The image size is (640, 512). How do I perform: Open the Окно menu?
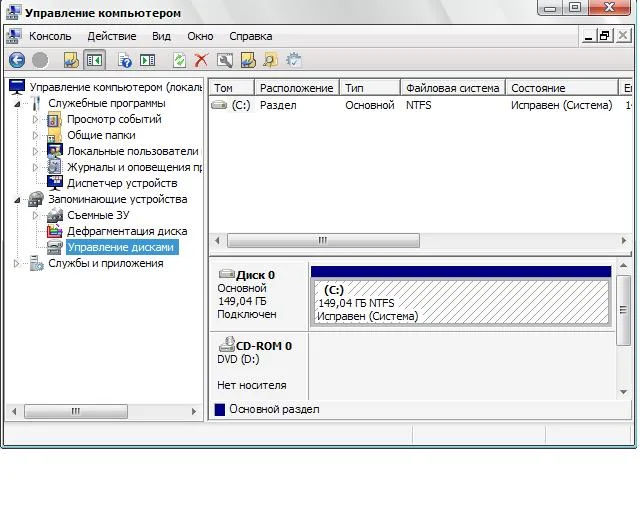(200, 36)
